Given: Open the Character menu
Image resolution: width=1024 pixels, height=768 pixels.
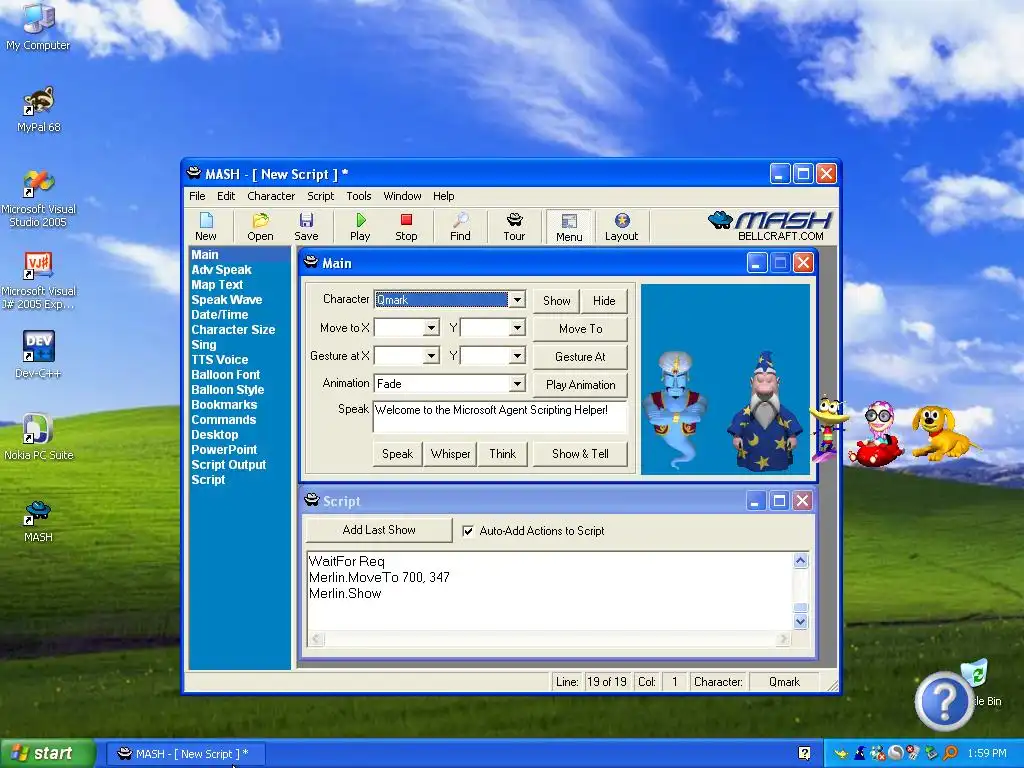Looking at the screenshot, I should tap(271, 196).
